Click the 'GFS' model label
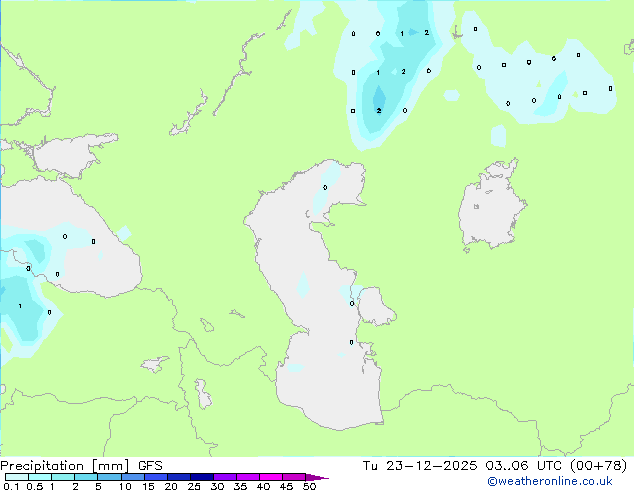This screenshot has height=490, width=634. (150, 466)
